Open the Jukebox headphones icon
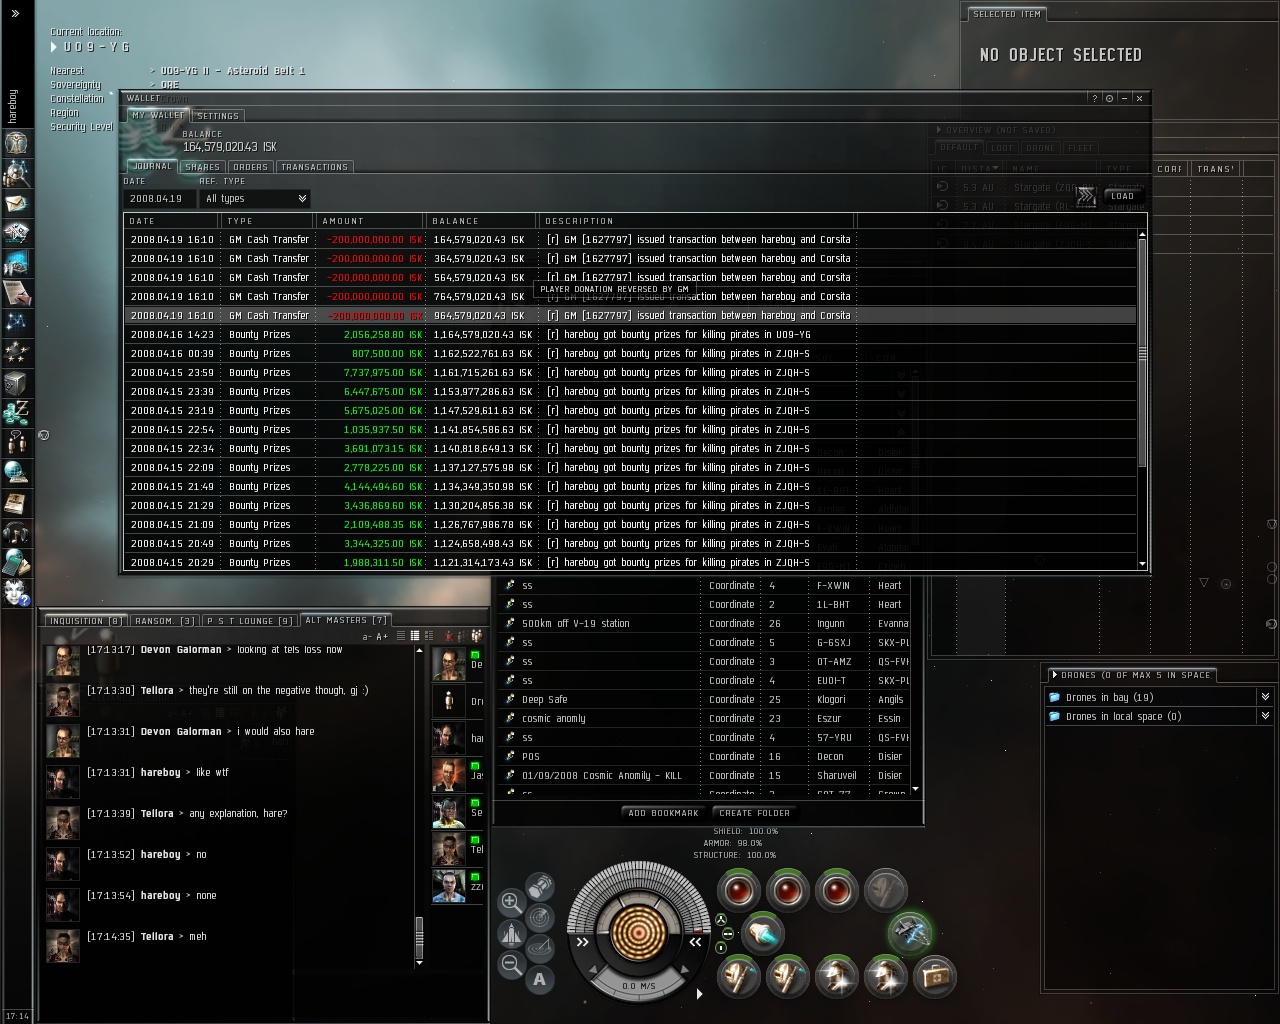 pos(16,531)
